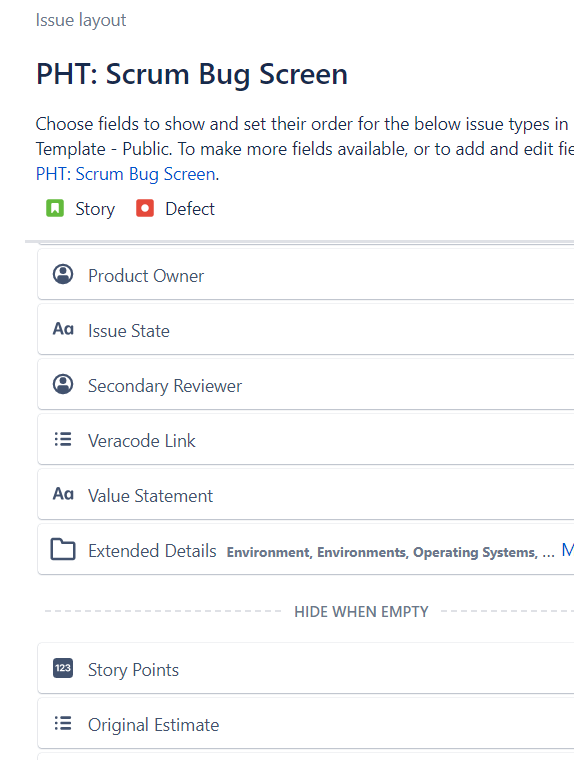Click the Issue State text field icon

pyautogui.click(x=63, y=329)
